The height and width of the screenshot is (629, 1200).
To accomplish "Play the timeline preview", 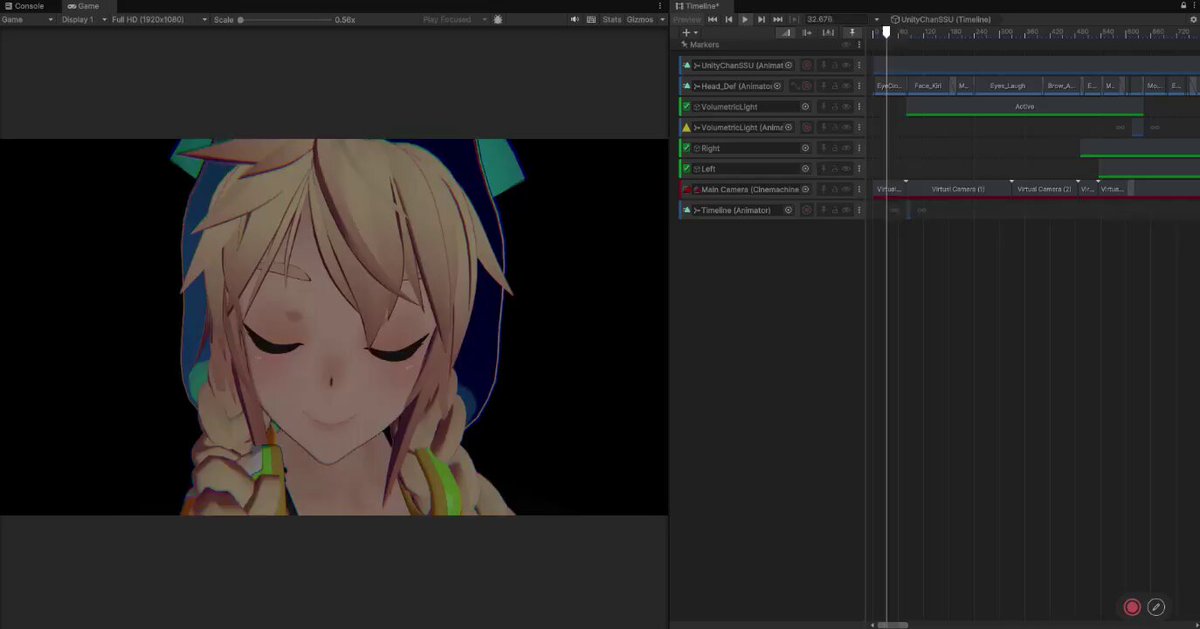I will 745,19.
